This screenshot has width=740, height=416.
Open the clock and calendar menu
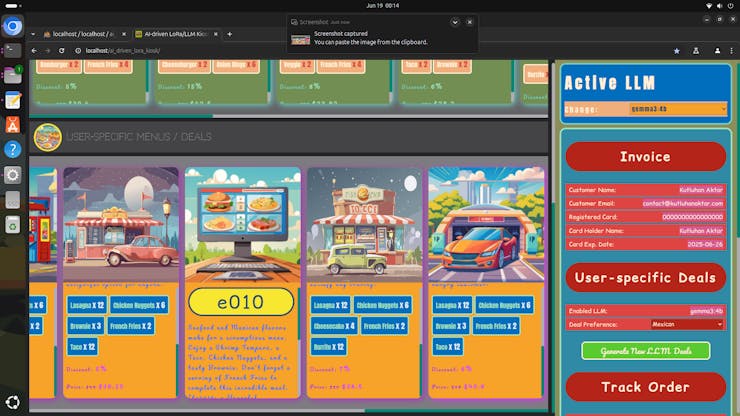[x=382, y=6]
